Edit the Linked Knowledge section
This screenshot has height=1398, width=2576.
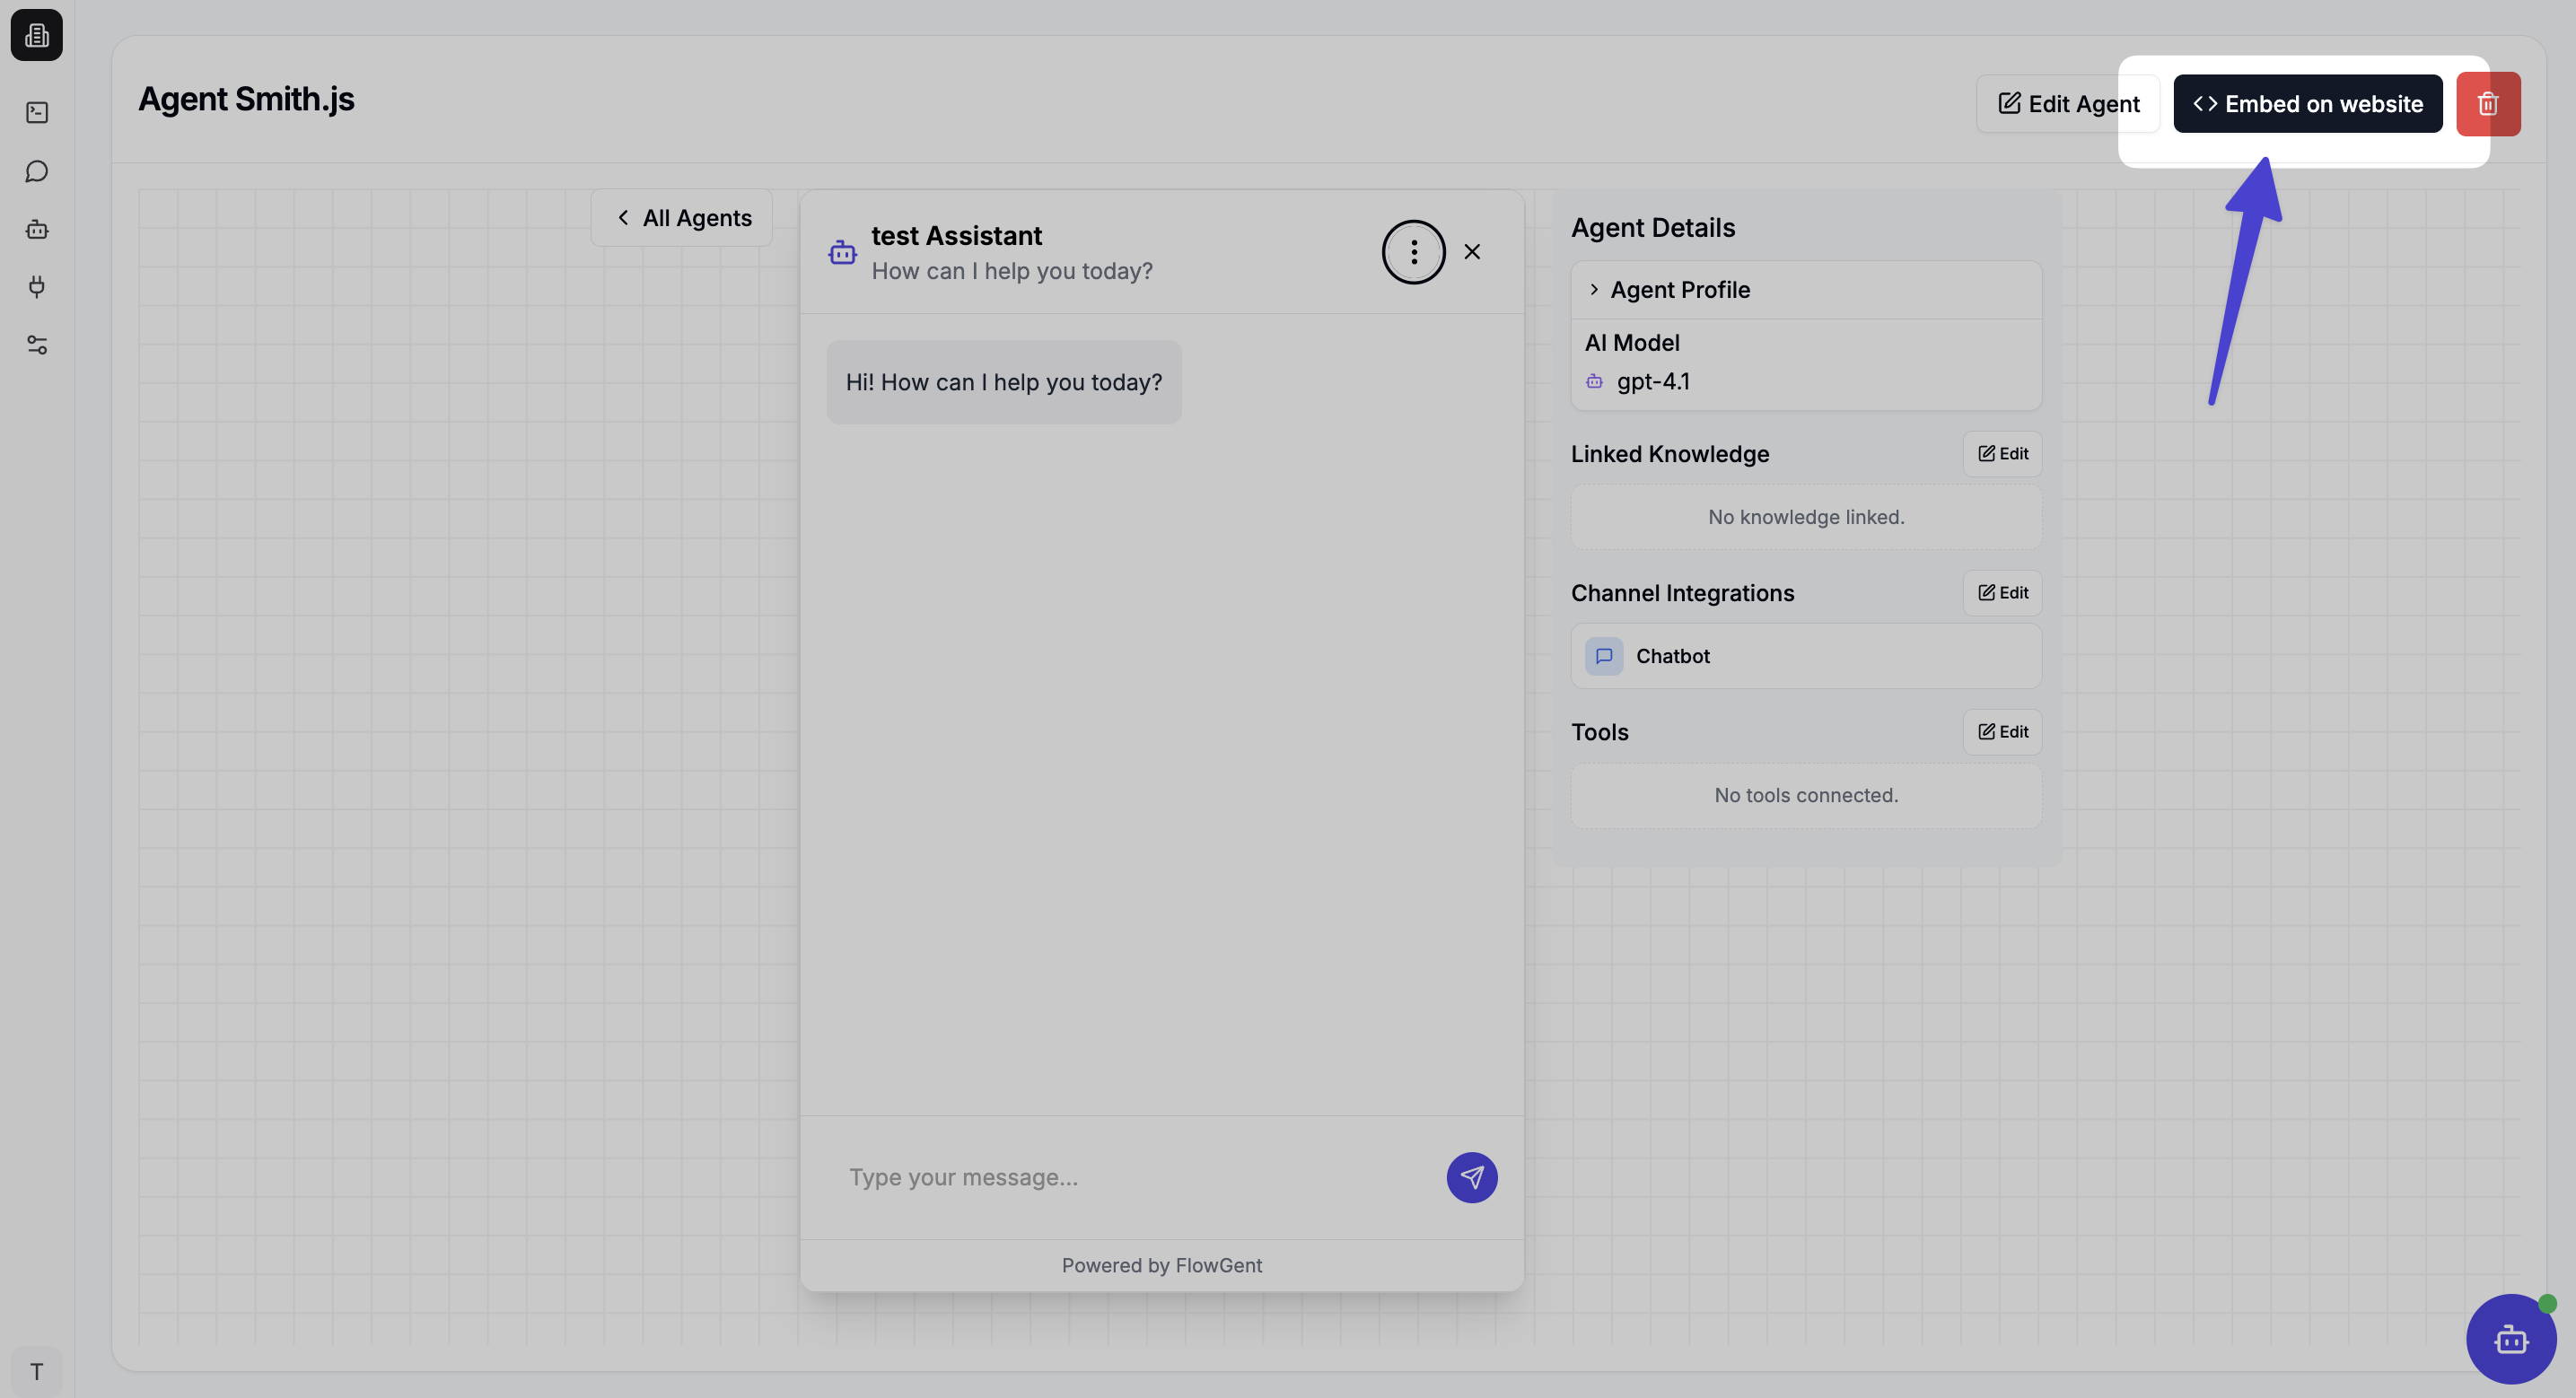pyautogui.click(x=2003, y=454)
